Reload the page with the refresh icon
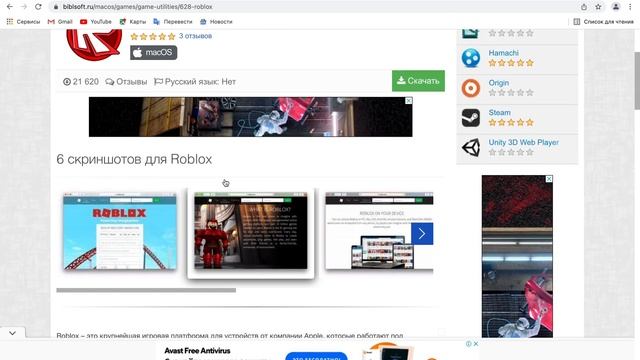640x360 pixels. point(38,7)
